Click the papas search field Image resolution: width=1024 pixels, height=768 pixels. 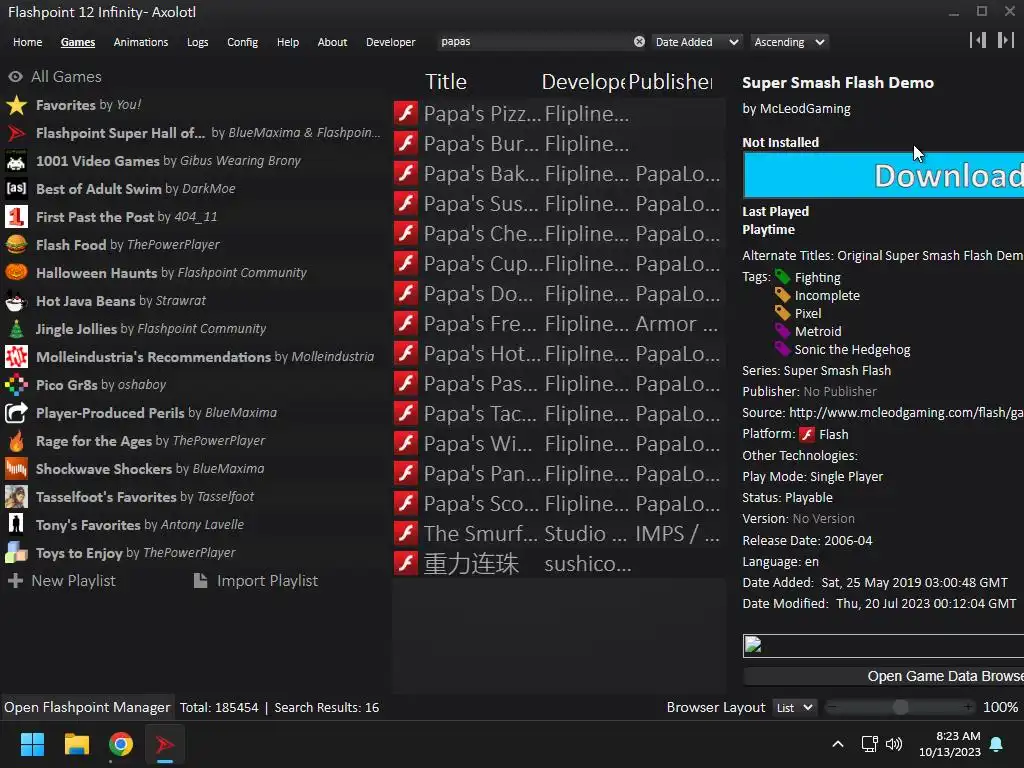(536, 42)
